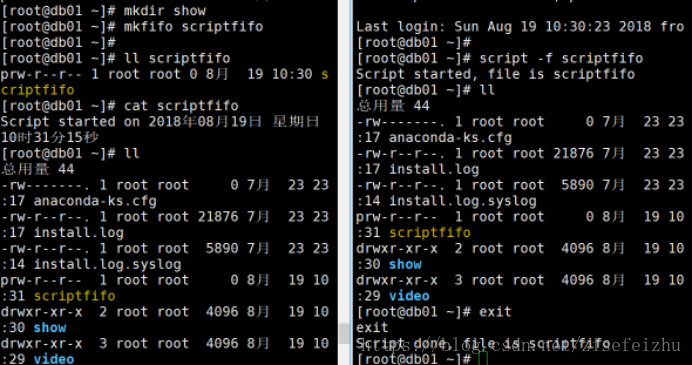Image resolution: width=692 pixels, height=365 pixels.
Task: Click "Script started, file is scriptfifo" line
Action: click(495, 74)
